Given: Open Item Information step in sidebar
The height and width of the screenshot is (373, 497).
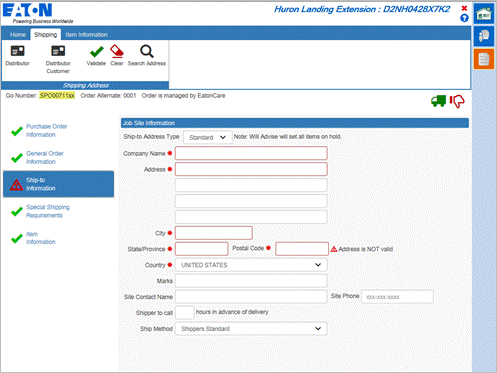Looking at the screenshot, I should 41,238.
